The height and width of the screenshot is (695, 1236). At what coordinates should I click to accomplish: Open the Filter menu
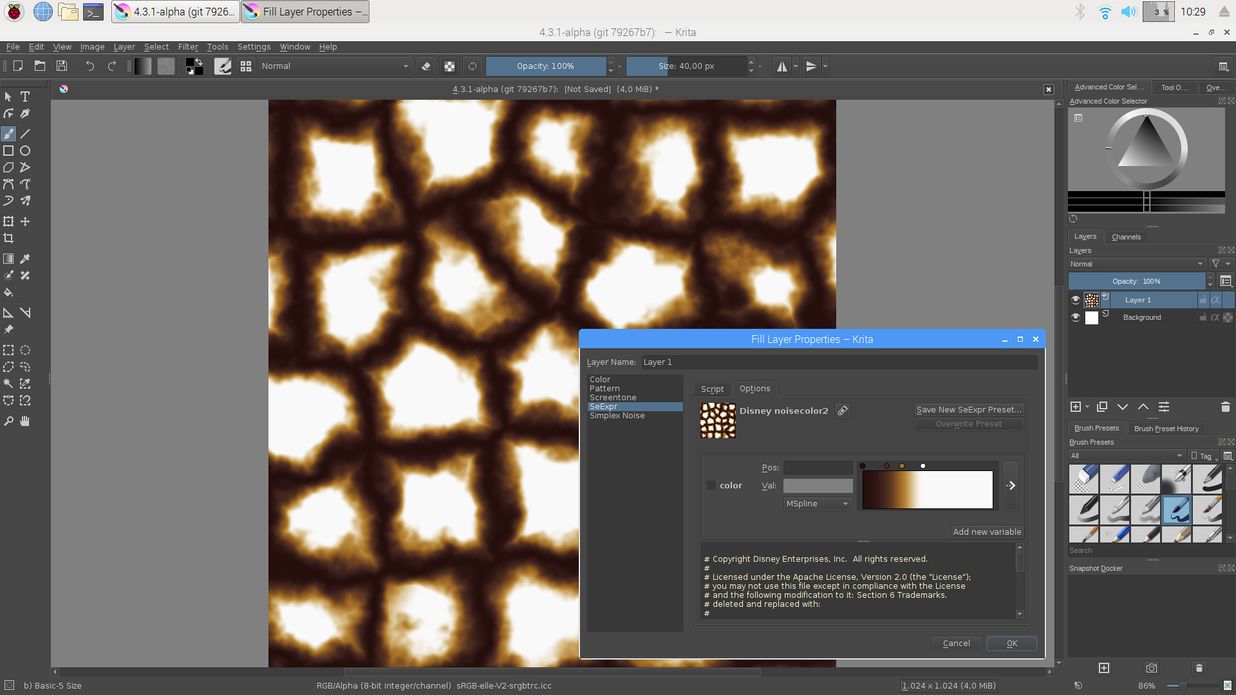tap(188, 47)
